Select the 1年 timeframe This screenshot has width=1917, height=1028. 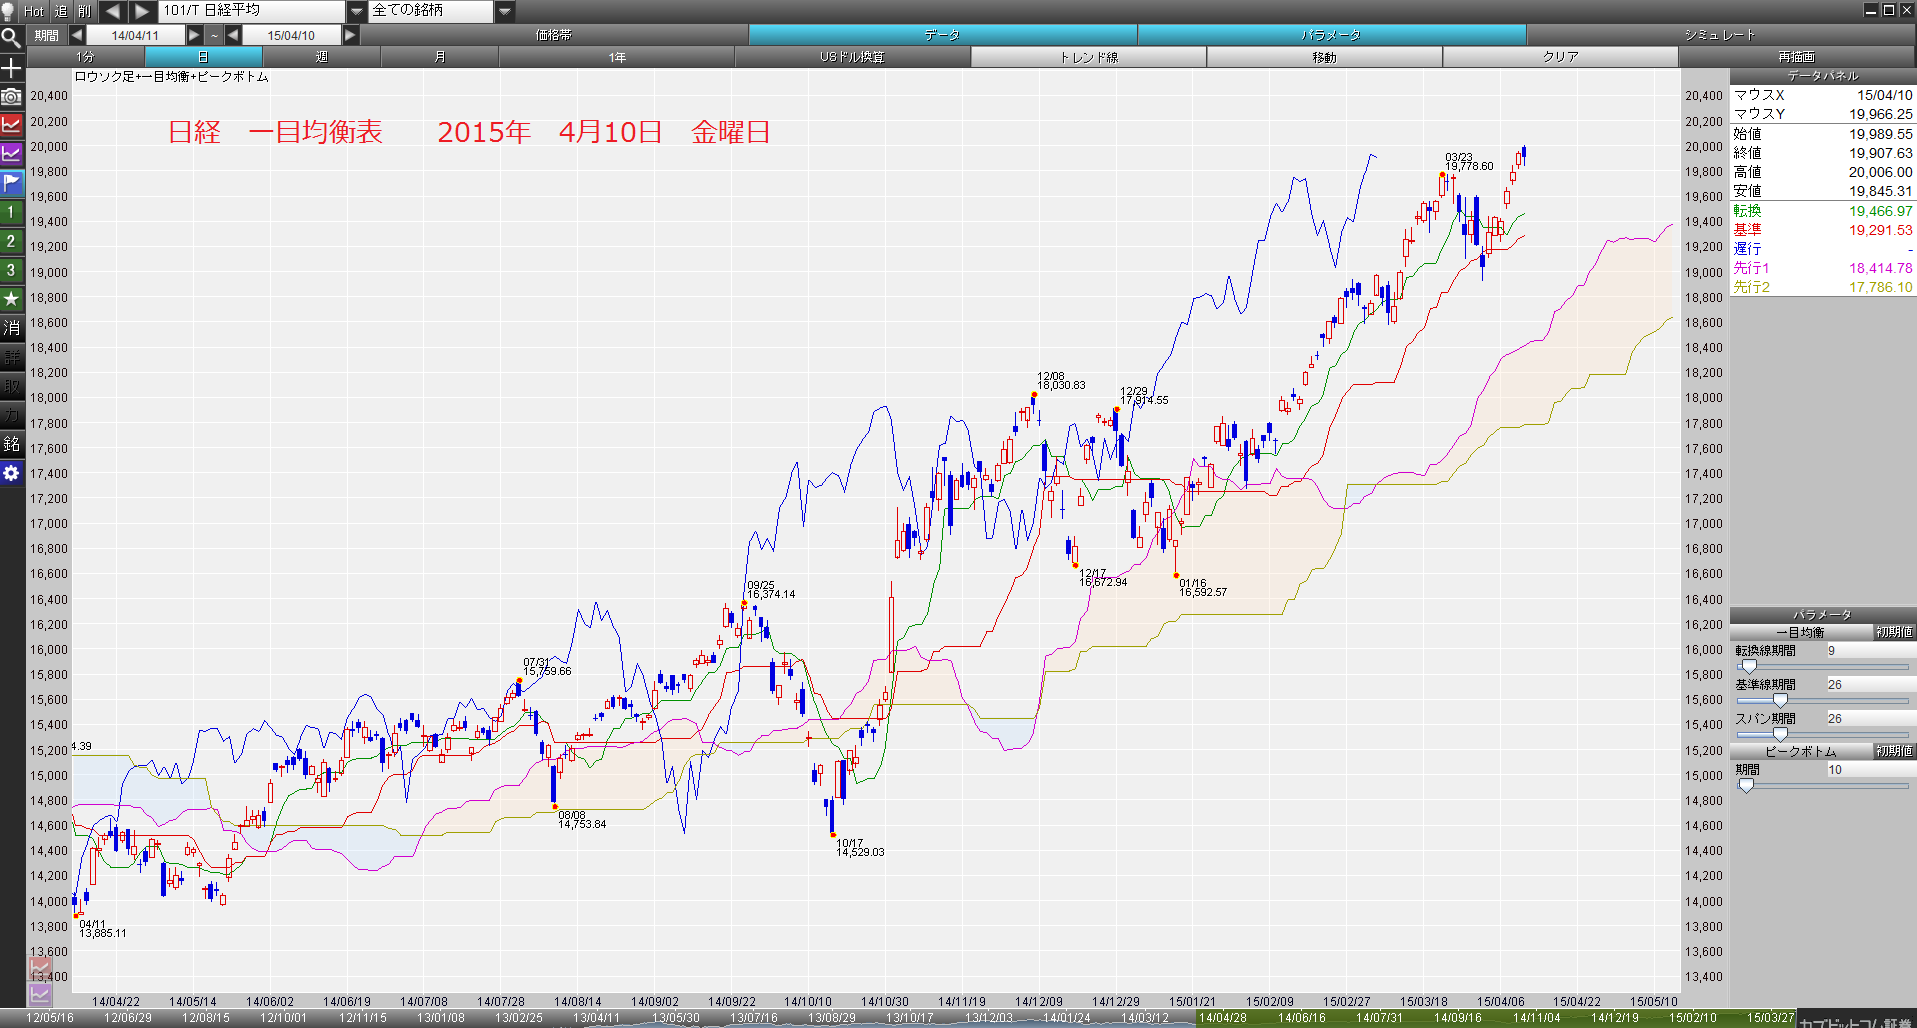(x=616, y=57)
